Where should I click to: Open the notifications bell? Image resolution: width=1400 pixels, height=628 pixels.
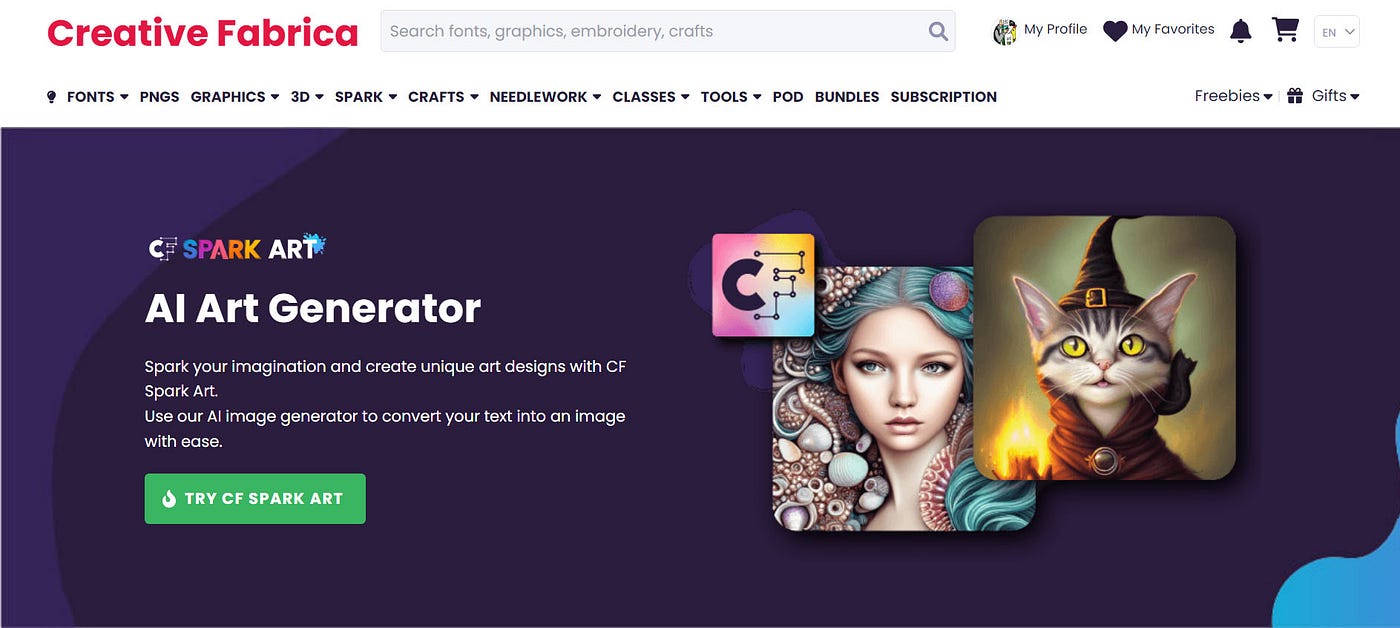pos(1240,31)
